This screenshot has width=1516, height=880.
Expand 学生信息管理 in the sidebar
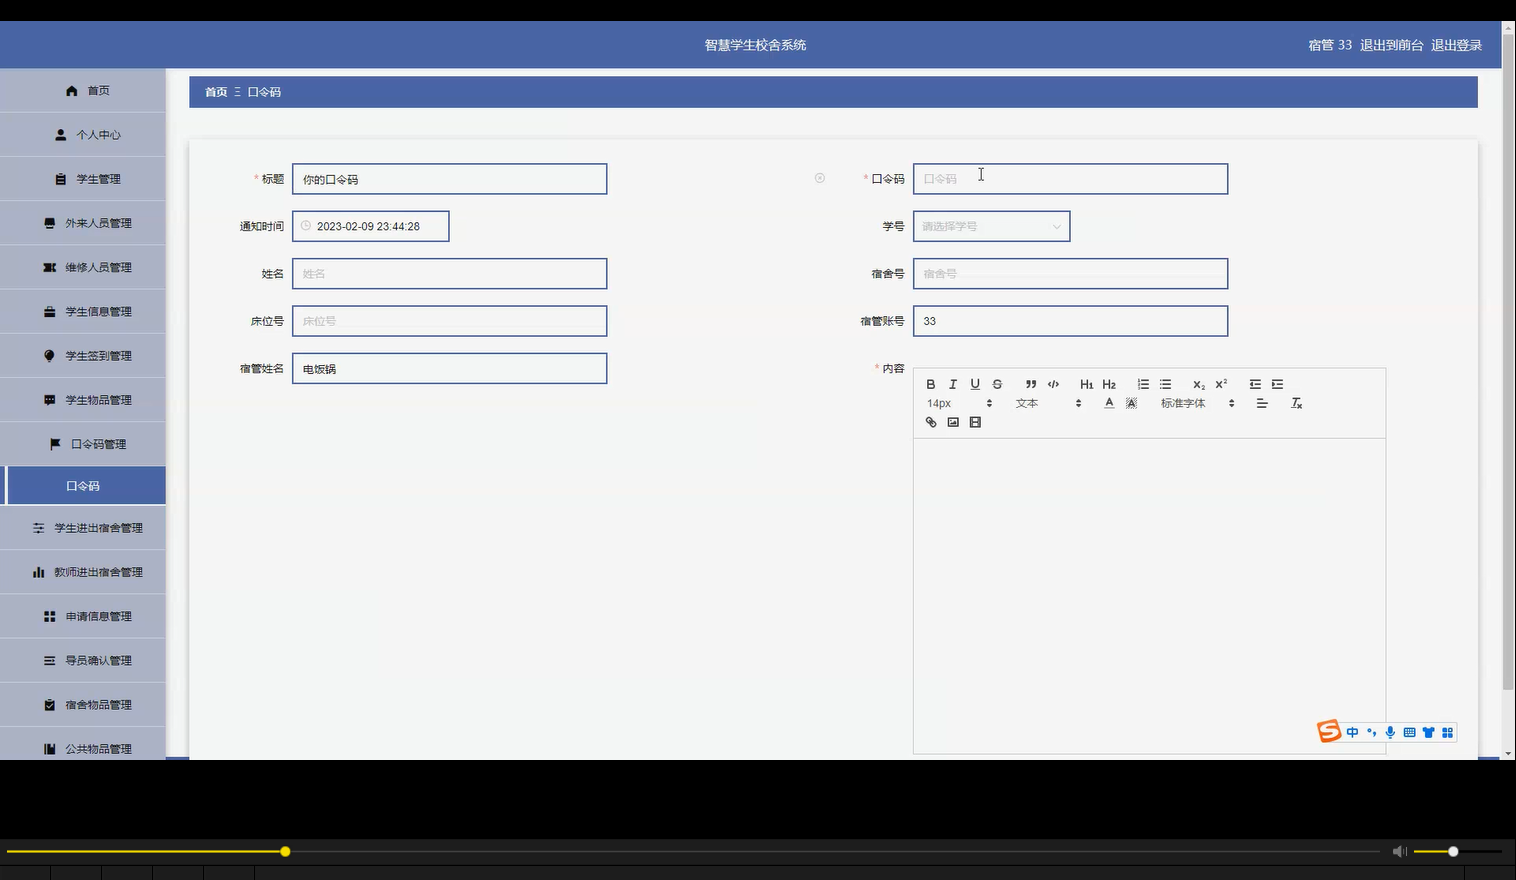point(83,311)
